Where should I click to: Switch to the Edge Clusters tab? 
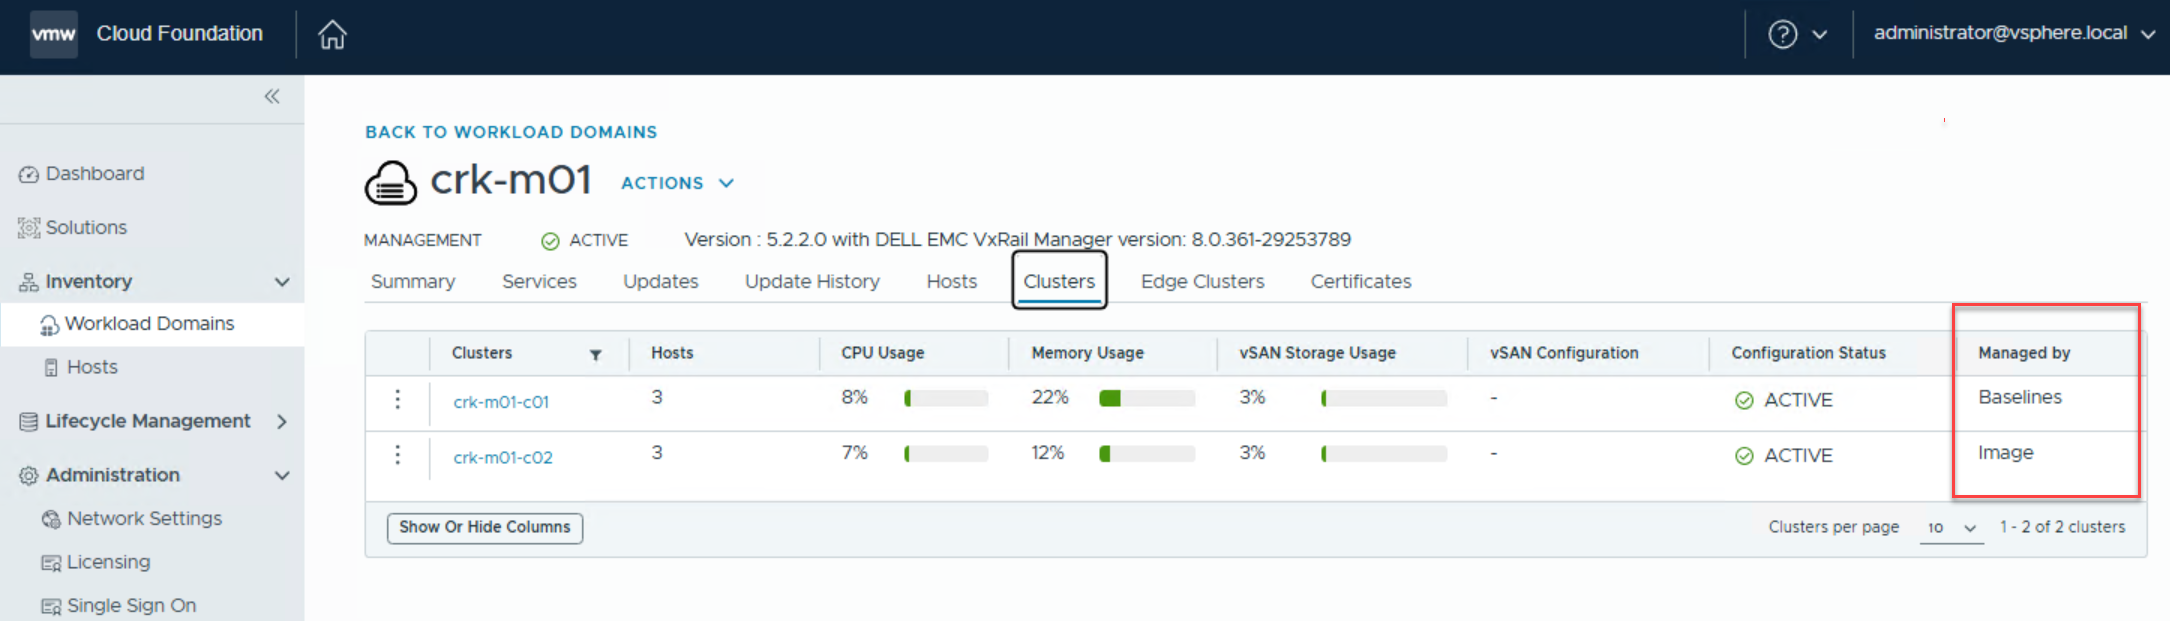click(x=1202, y=282)
